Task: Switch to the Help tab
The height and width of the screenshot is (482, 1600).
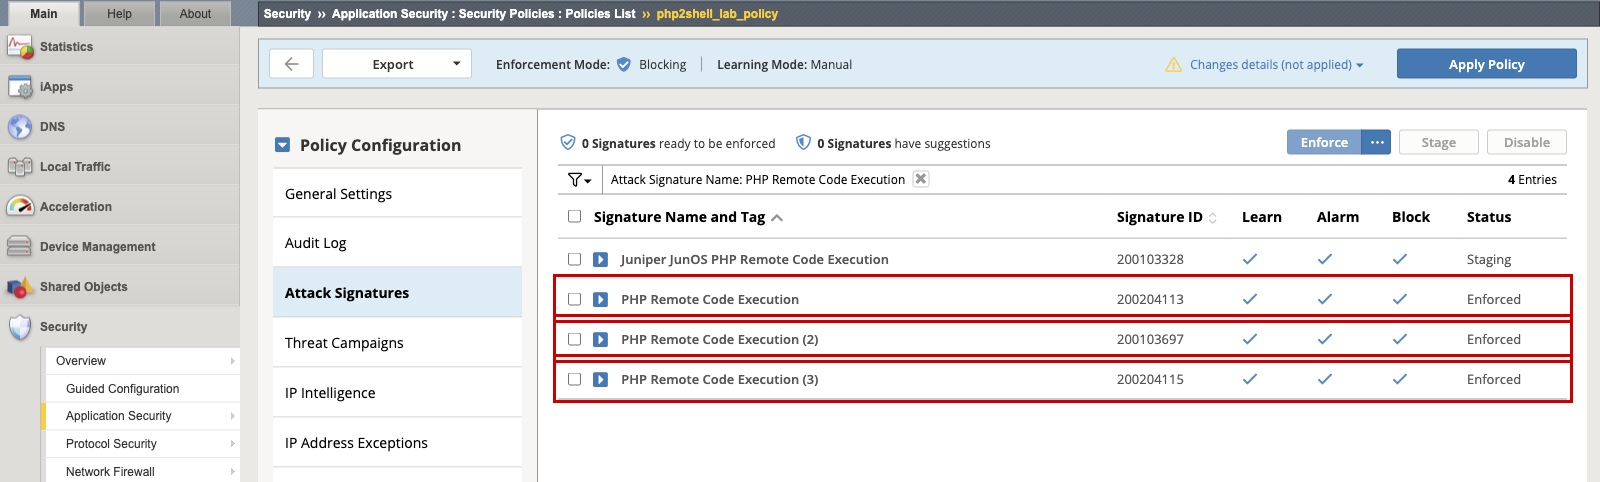Action: [119, 14]
